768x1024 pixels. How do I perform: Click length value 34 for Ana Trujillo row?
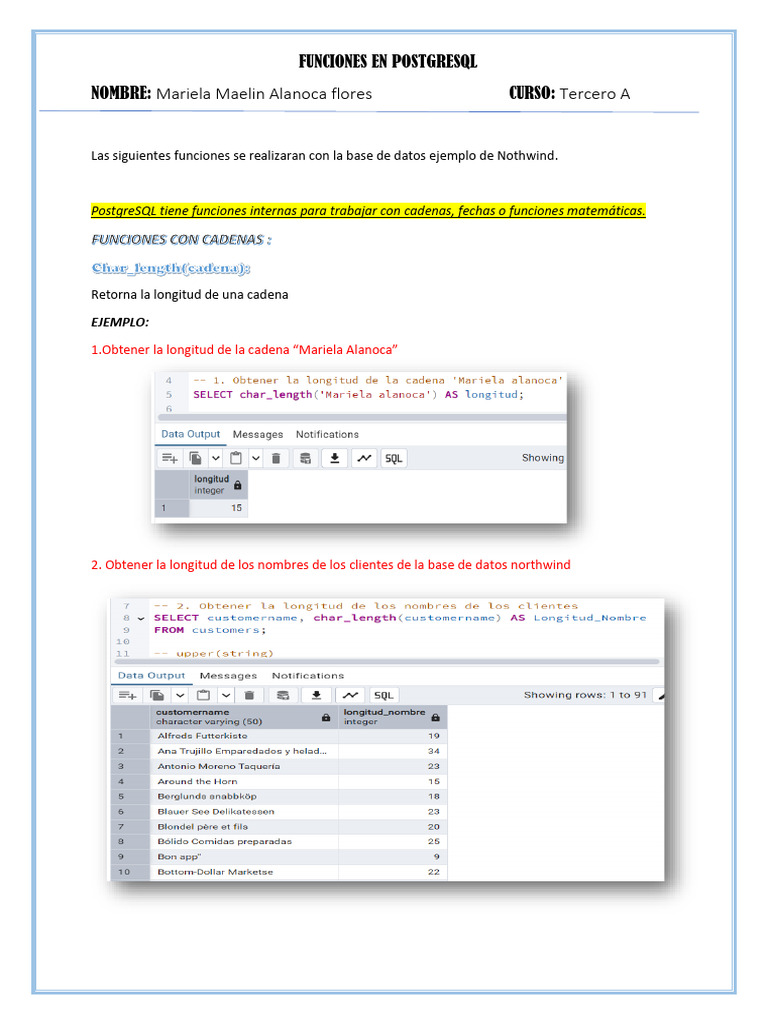393,752
